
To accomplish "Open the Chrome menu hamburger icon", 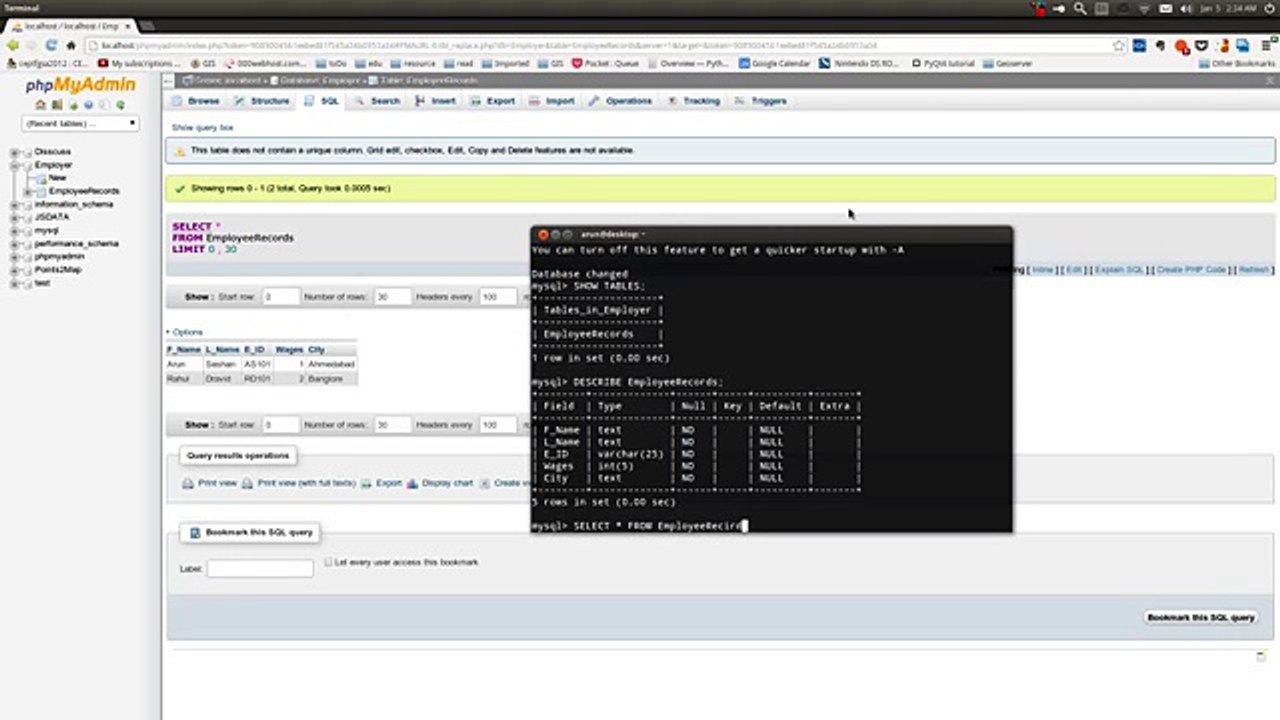I will pyautogui.click(x=1266, y=45).
